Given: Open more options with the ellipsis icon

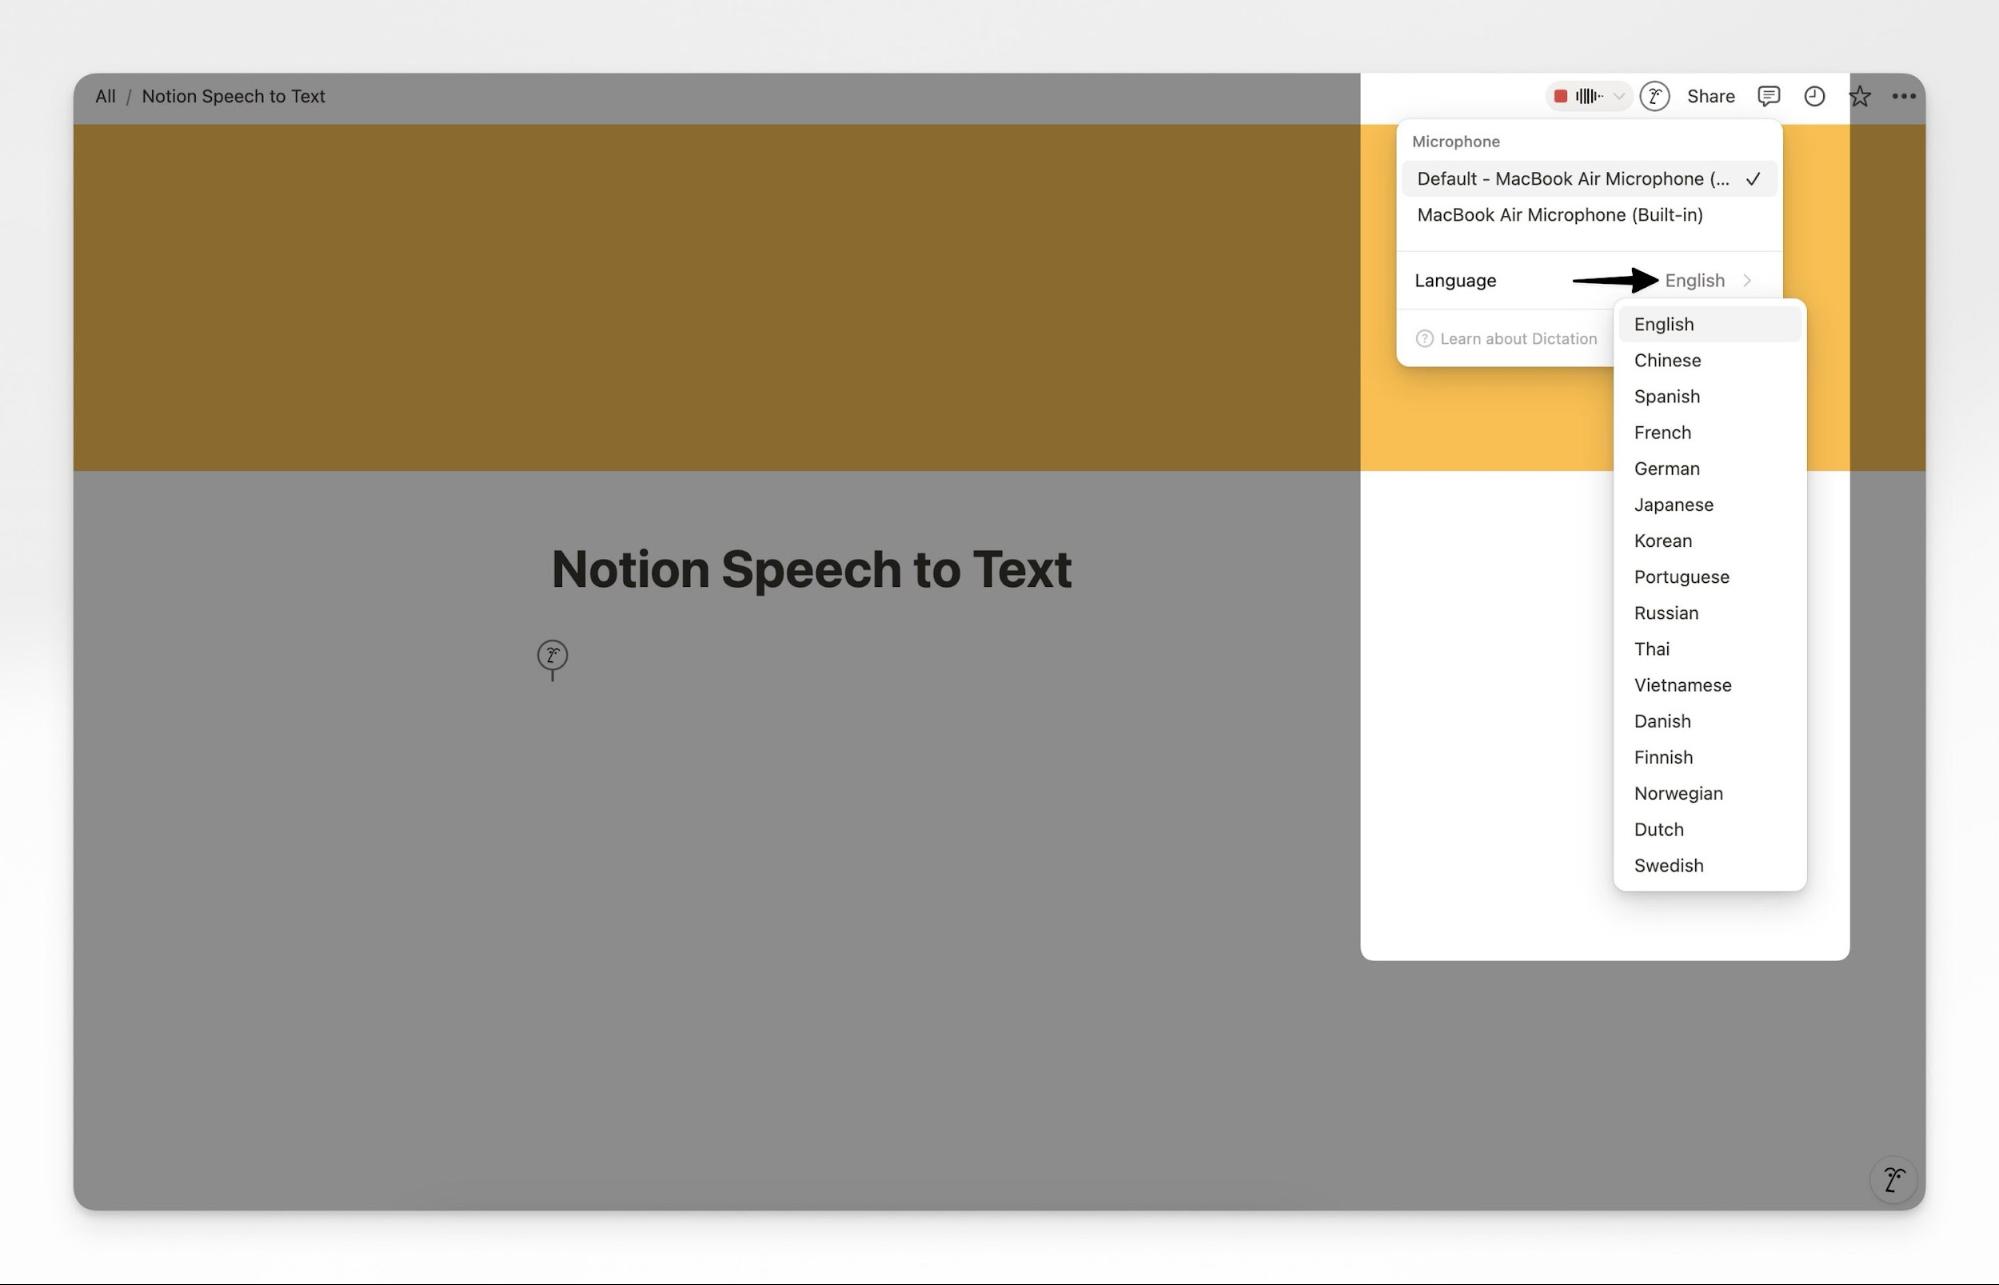Looking at the screenshot, I should click(x=1905, y=96).
